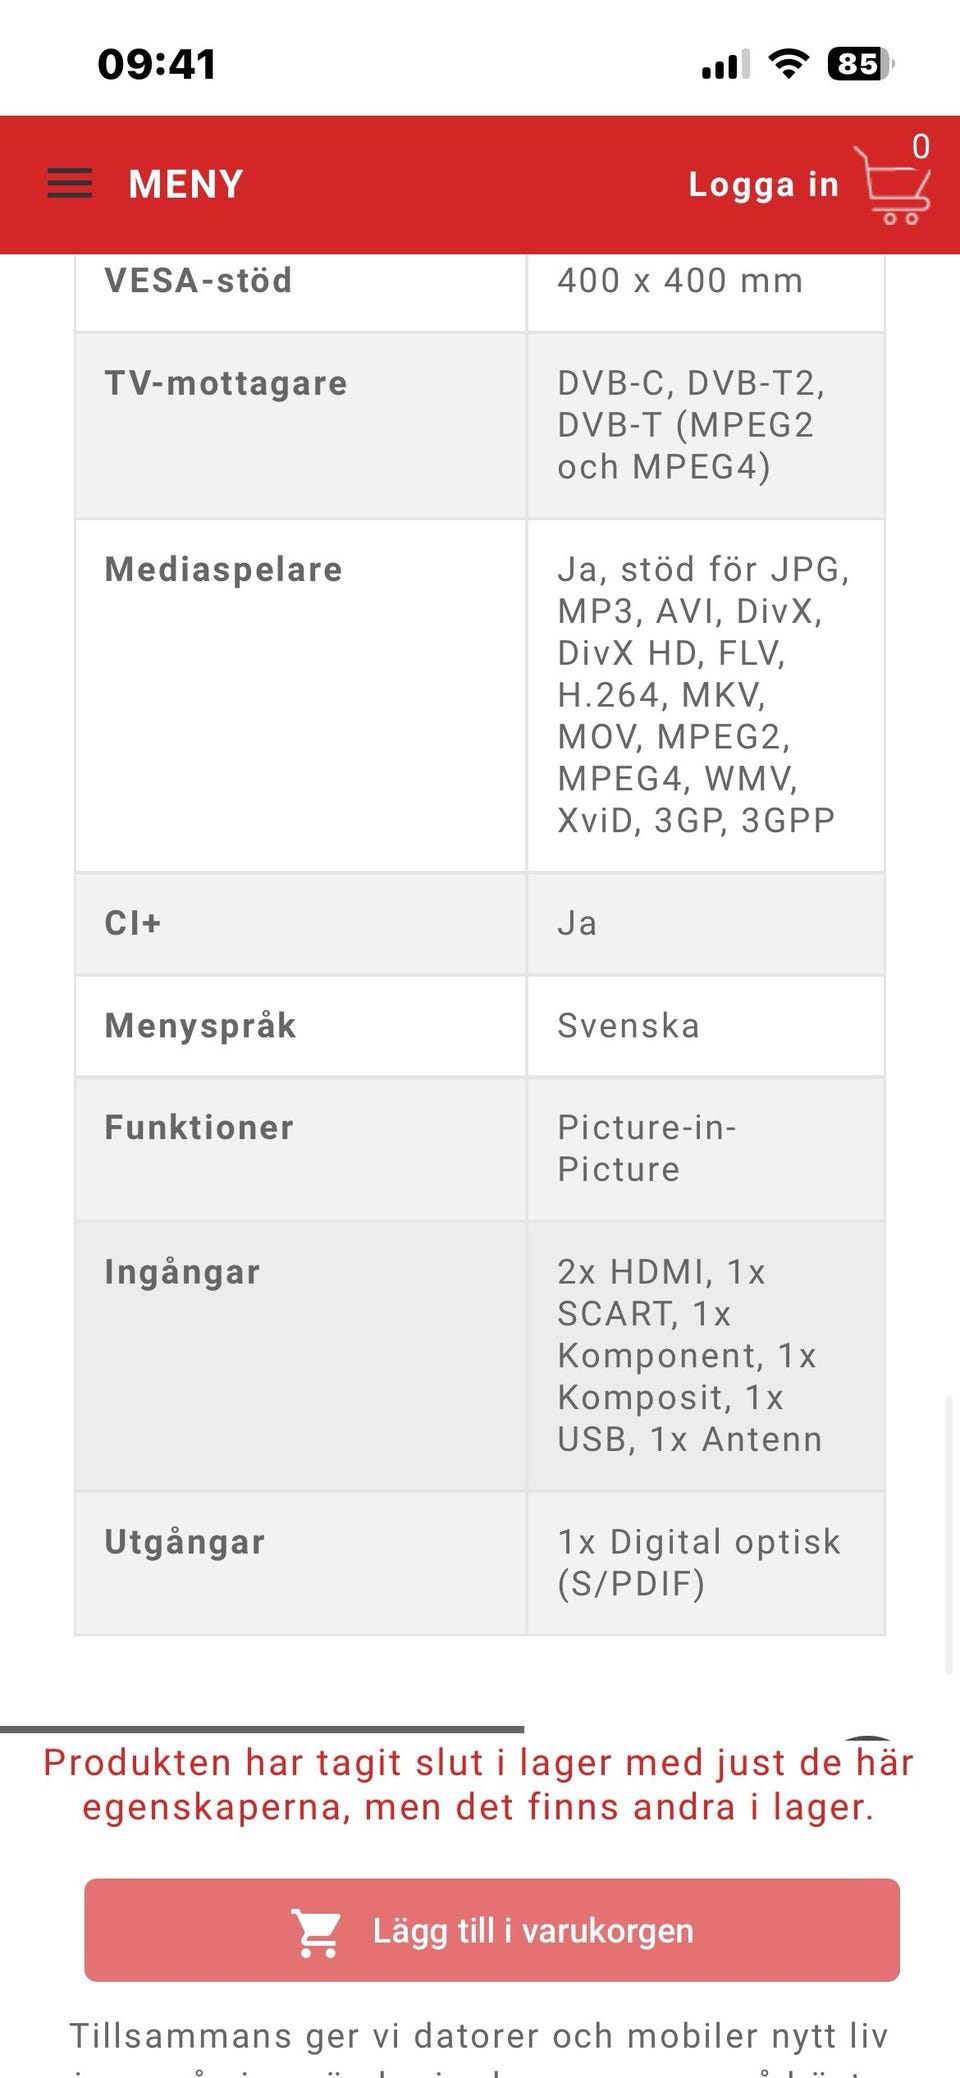Tap the progress bar above stock notice
960x2078 pixels.
tap(262, 1729)
